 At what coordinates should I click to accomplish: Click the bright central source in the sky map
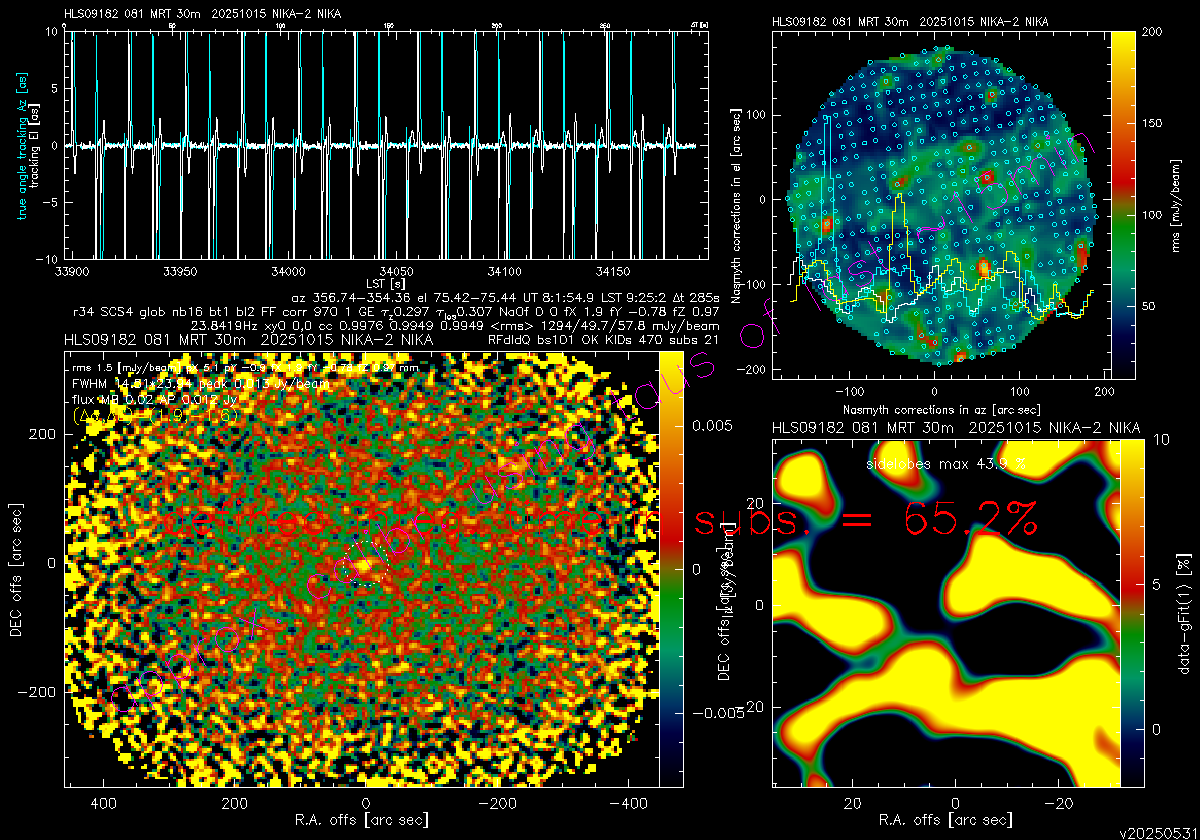click(361, 567)
